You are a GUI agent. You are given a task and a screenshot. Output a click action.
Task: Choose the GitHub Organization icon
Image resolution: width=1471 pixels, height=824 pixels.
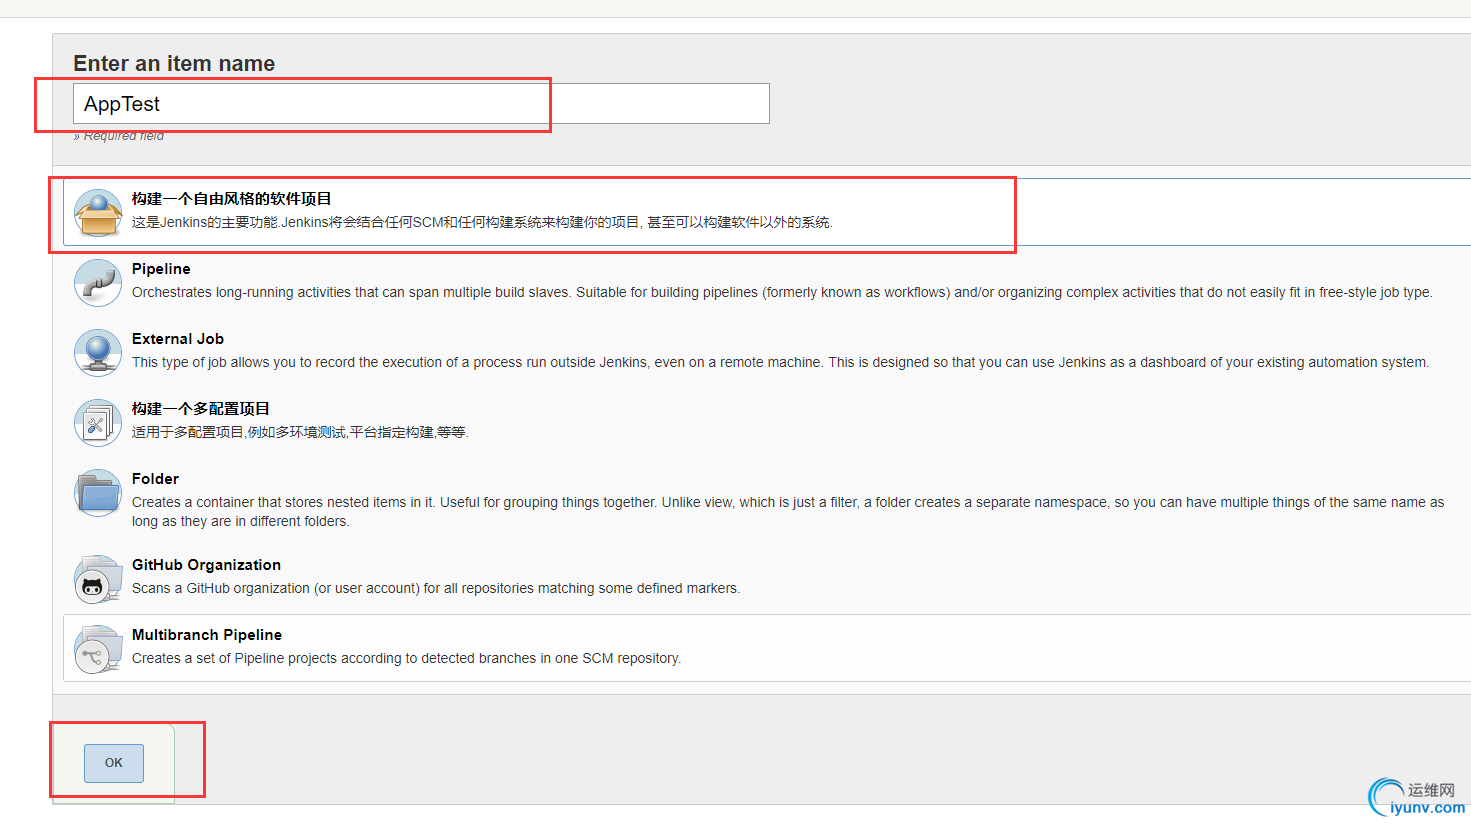pos(98,579)
